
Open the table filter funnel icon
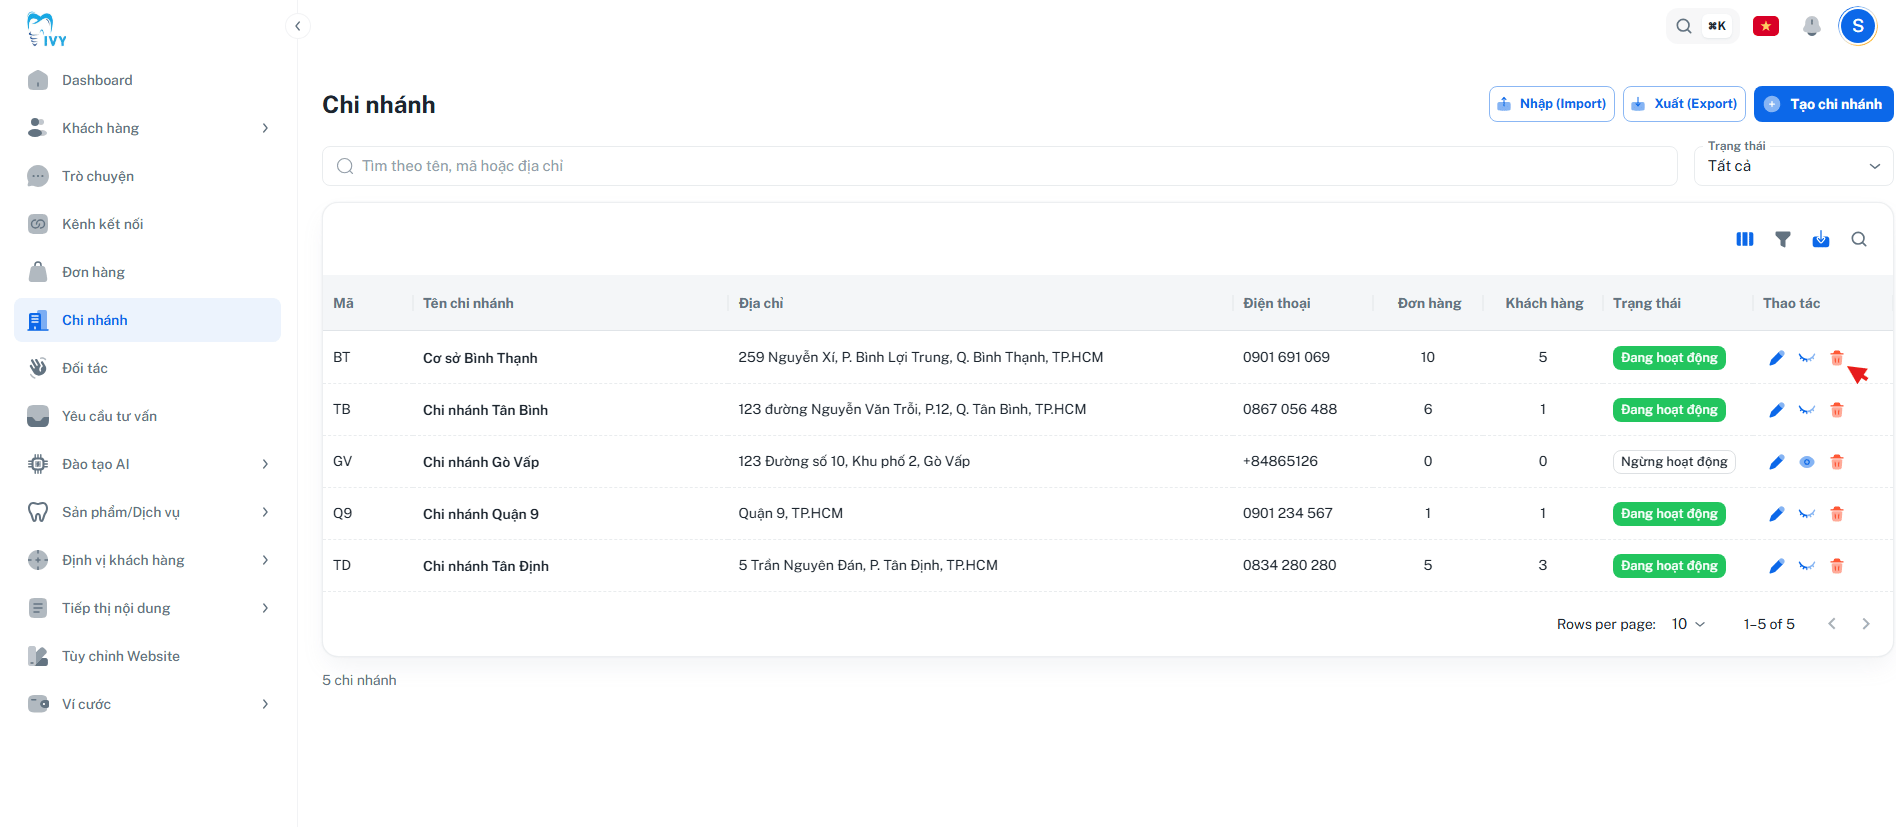[x=1783, y=239]
